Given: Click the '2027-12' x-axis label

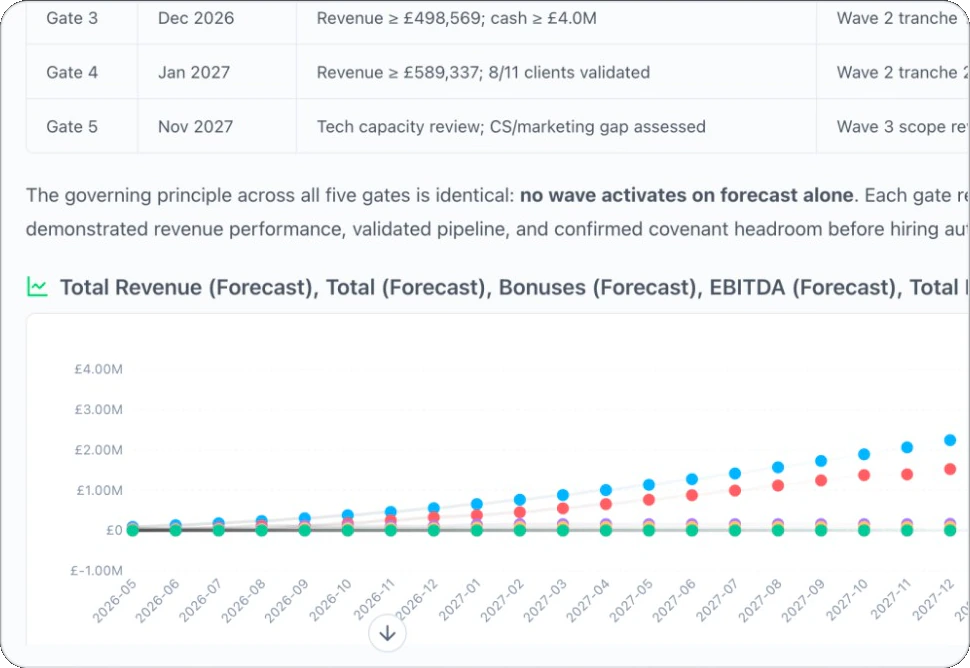Looking at the screenshot, I should coord(933,601).
